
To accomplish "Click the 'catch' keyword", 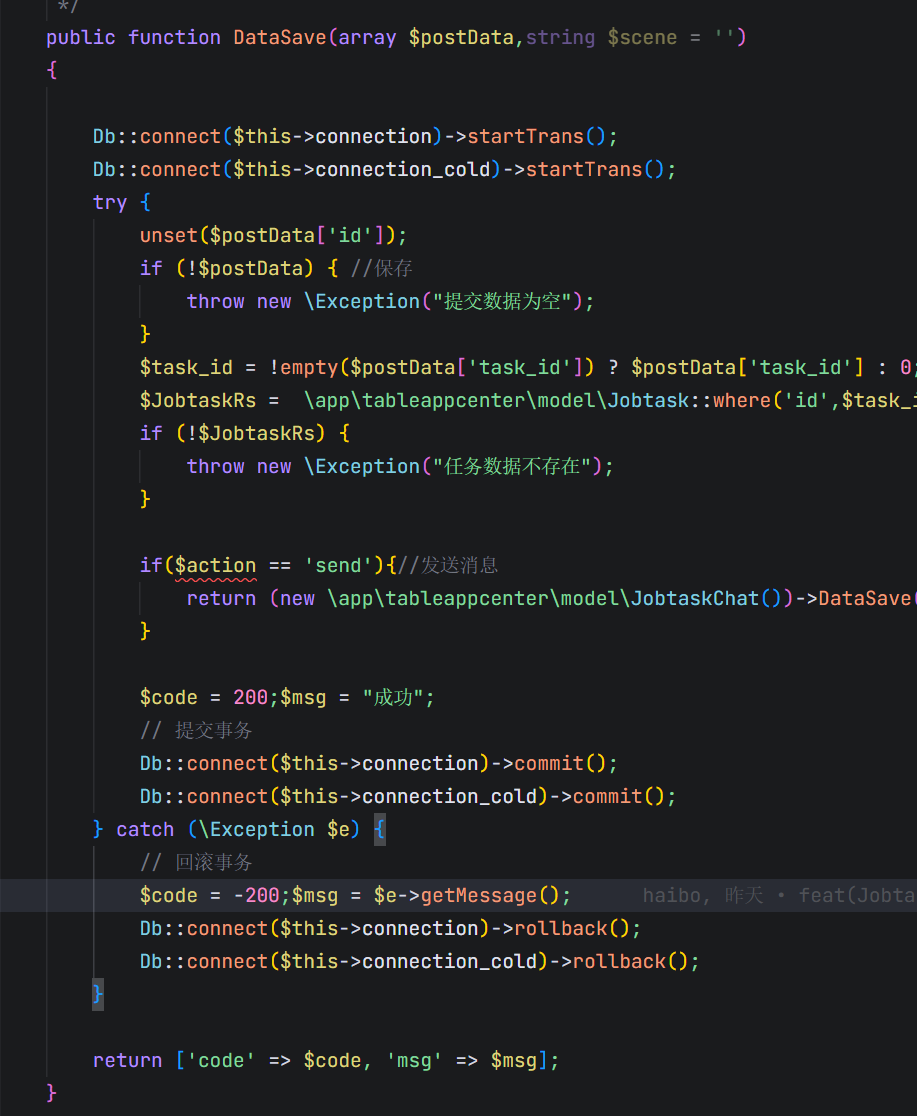I will [145, 829].
